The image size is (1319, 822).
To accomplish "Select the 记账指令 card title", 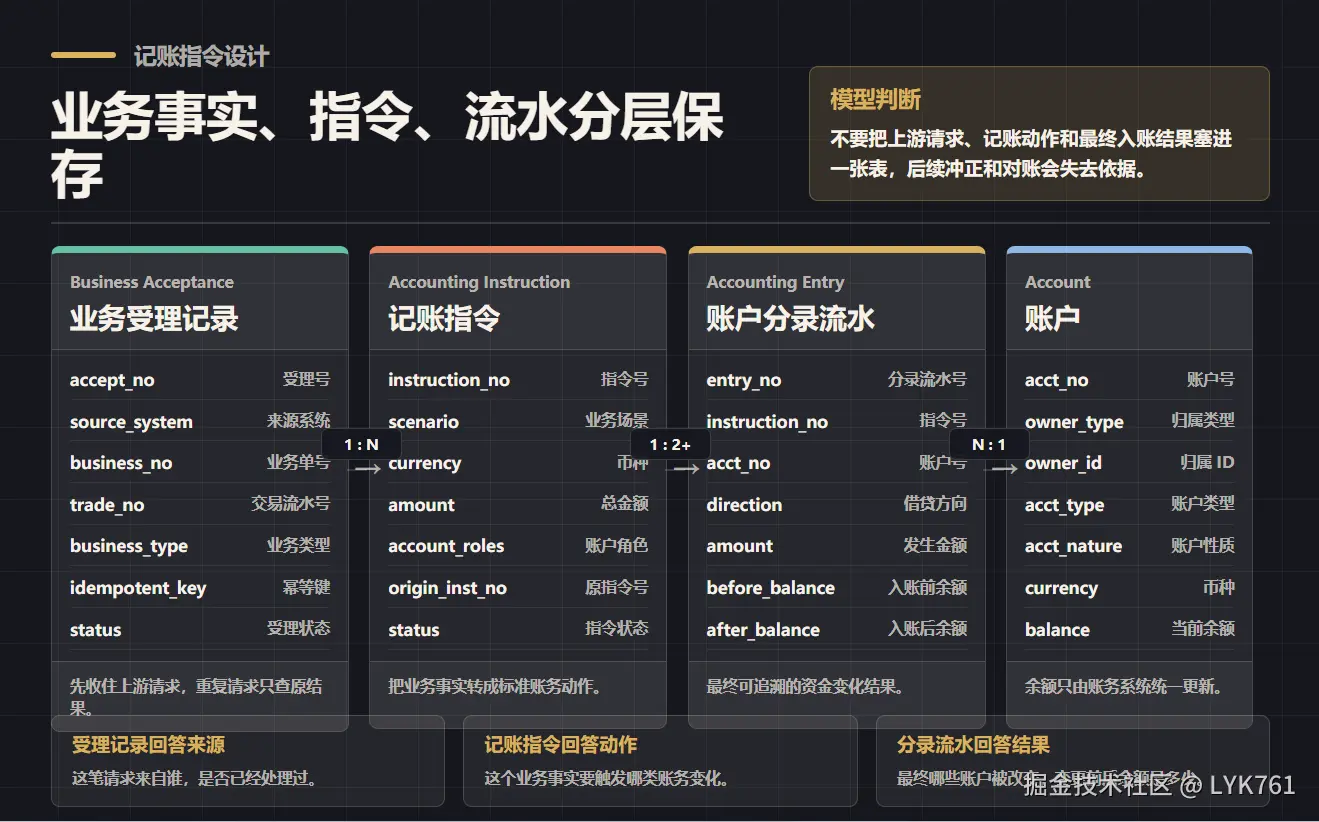I will pyautogui.click(x=444, y=319).
